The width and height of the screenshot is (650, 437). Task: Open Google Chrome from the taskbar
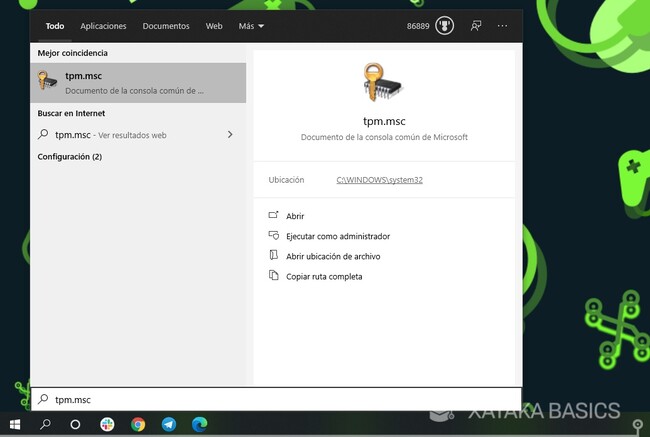(137, 424)
